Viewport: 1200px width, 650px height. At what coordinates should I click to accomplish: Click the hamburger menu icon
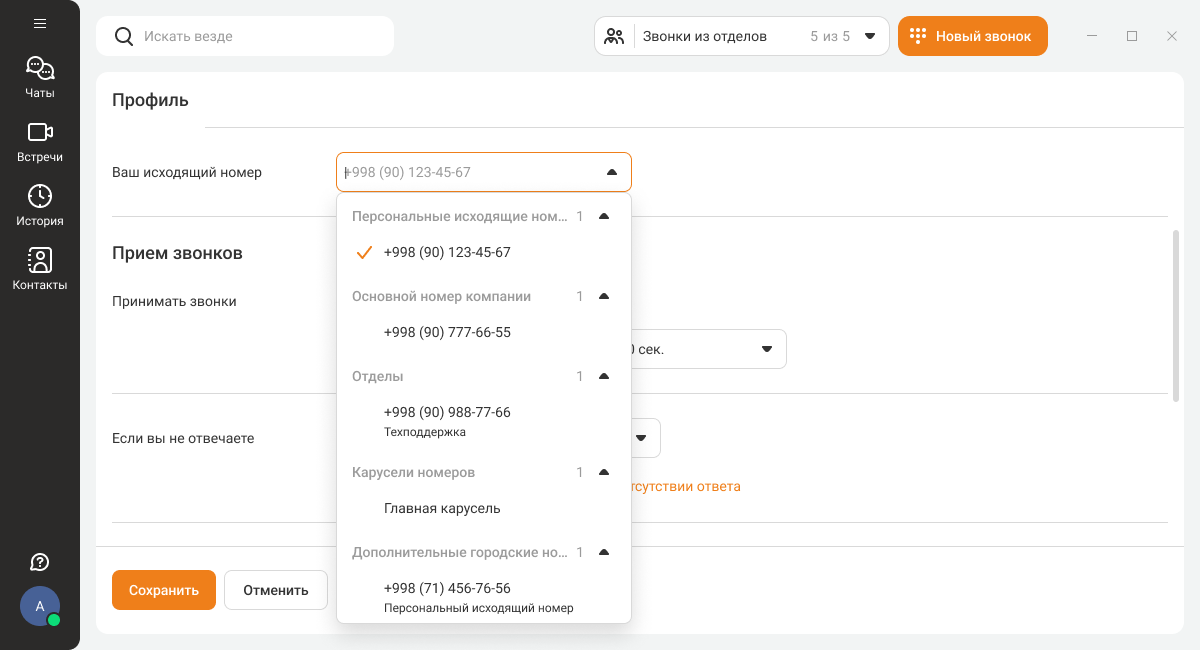[40, 23]
